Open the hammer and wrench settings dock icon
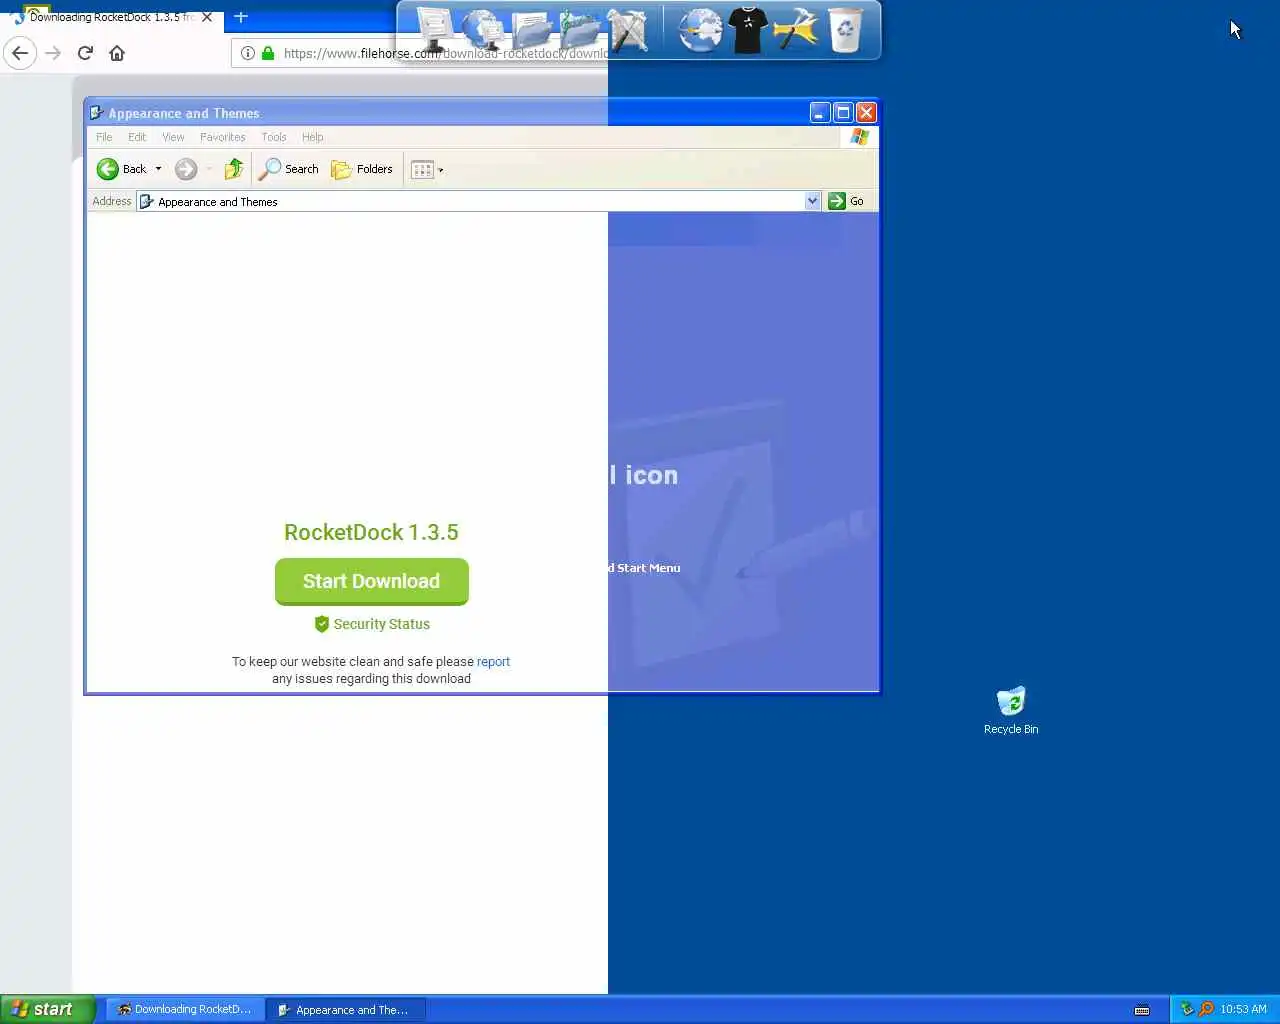The image size is (1280, 1024). coord(796,30)
